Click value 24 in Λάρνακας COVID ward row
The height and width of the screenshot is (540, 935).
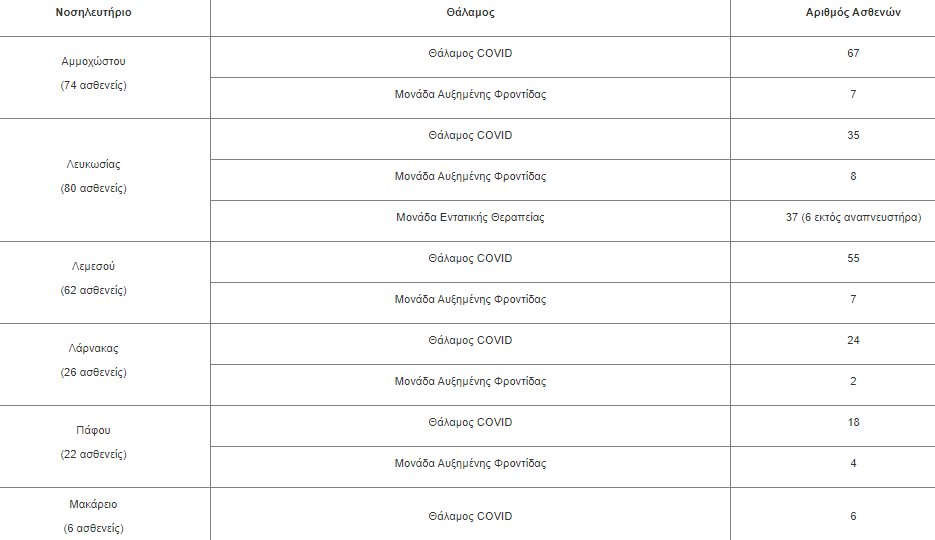click(x=853, y=340)
